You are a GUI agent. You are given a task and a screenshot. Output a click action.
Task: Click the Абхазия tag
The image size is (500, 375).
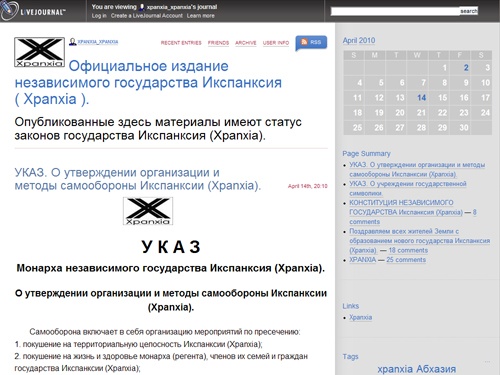436,369
